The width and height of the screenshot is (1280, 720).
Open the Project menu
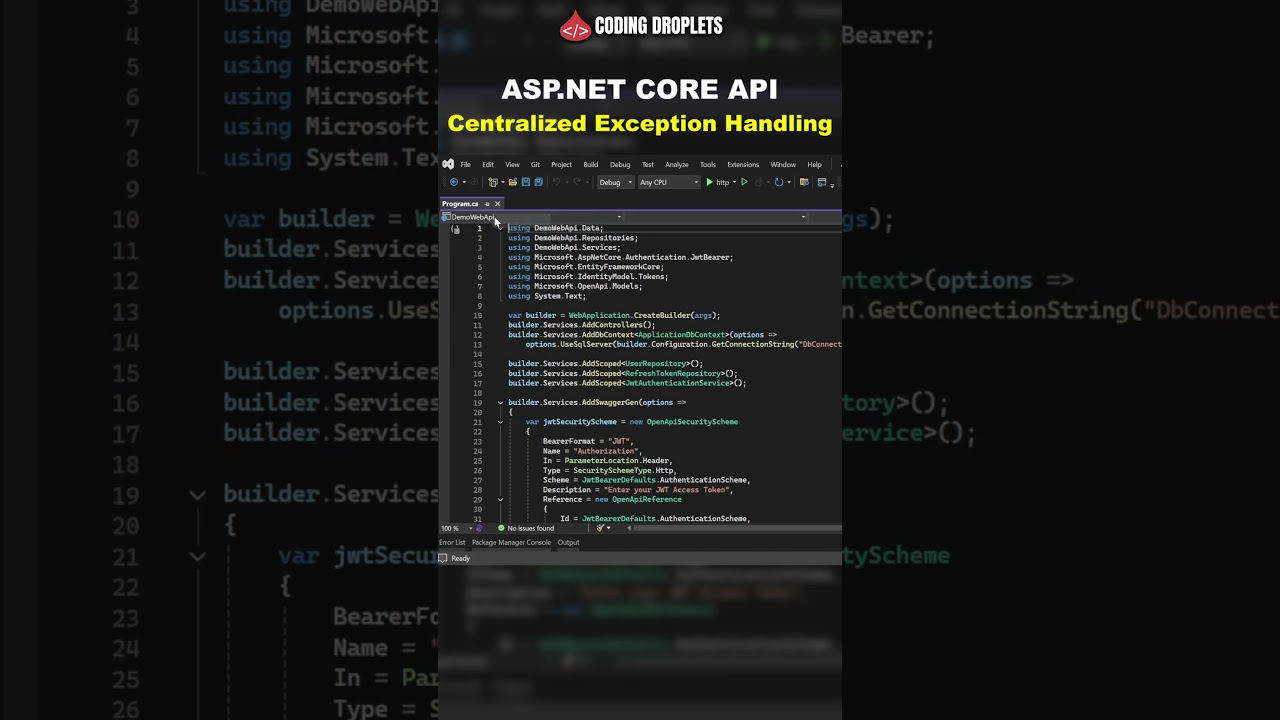561,165
